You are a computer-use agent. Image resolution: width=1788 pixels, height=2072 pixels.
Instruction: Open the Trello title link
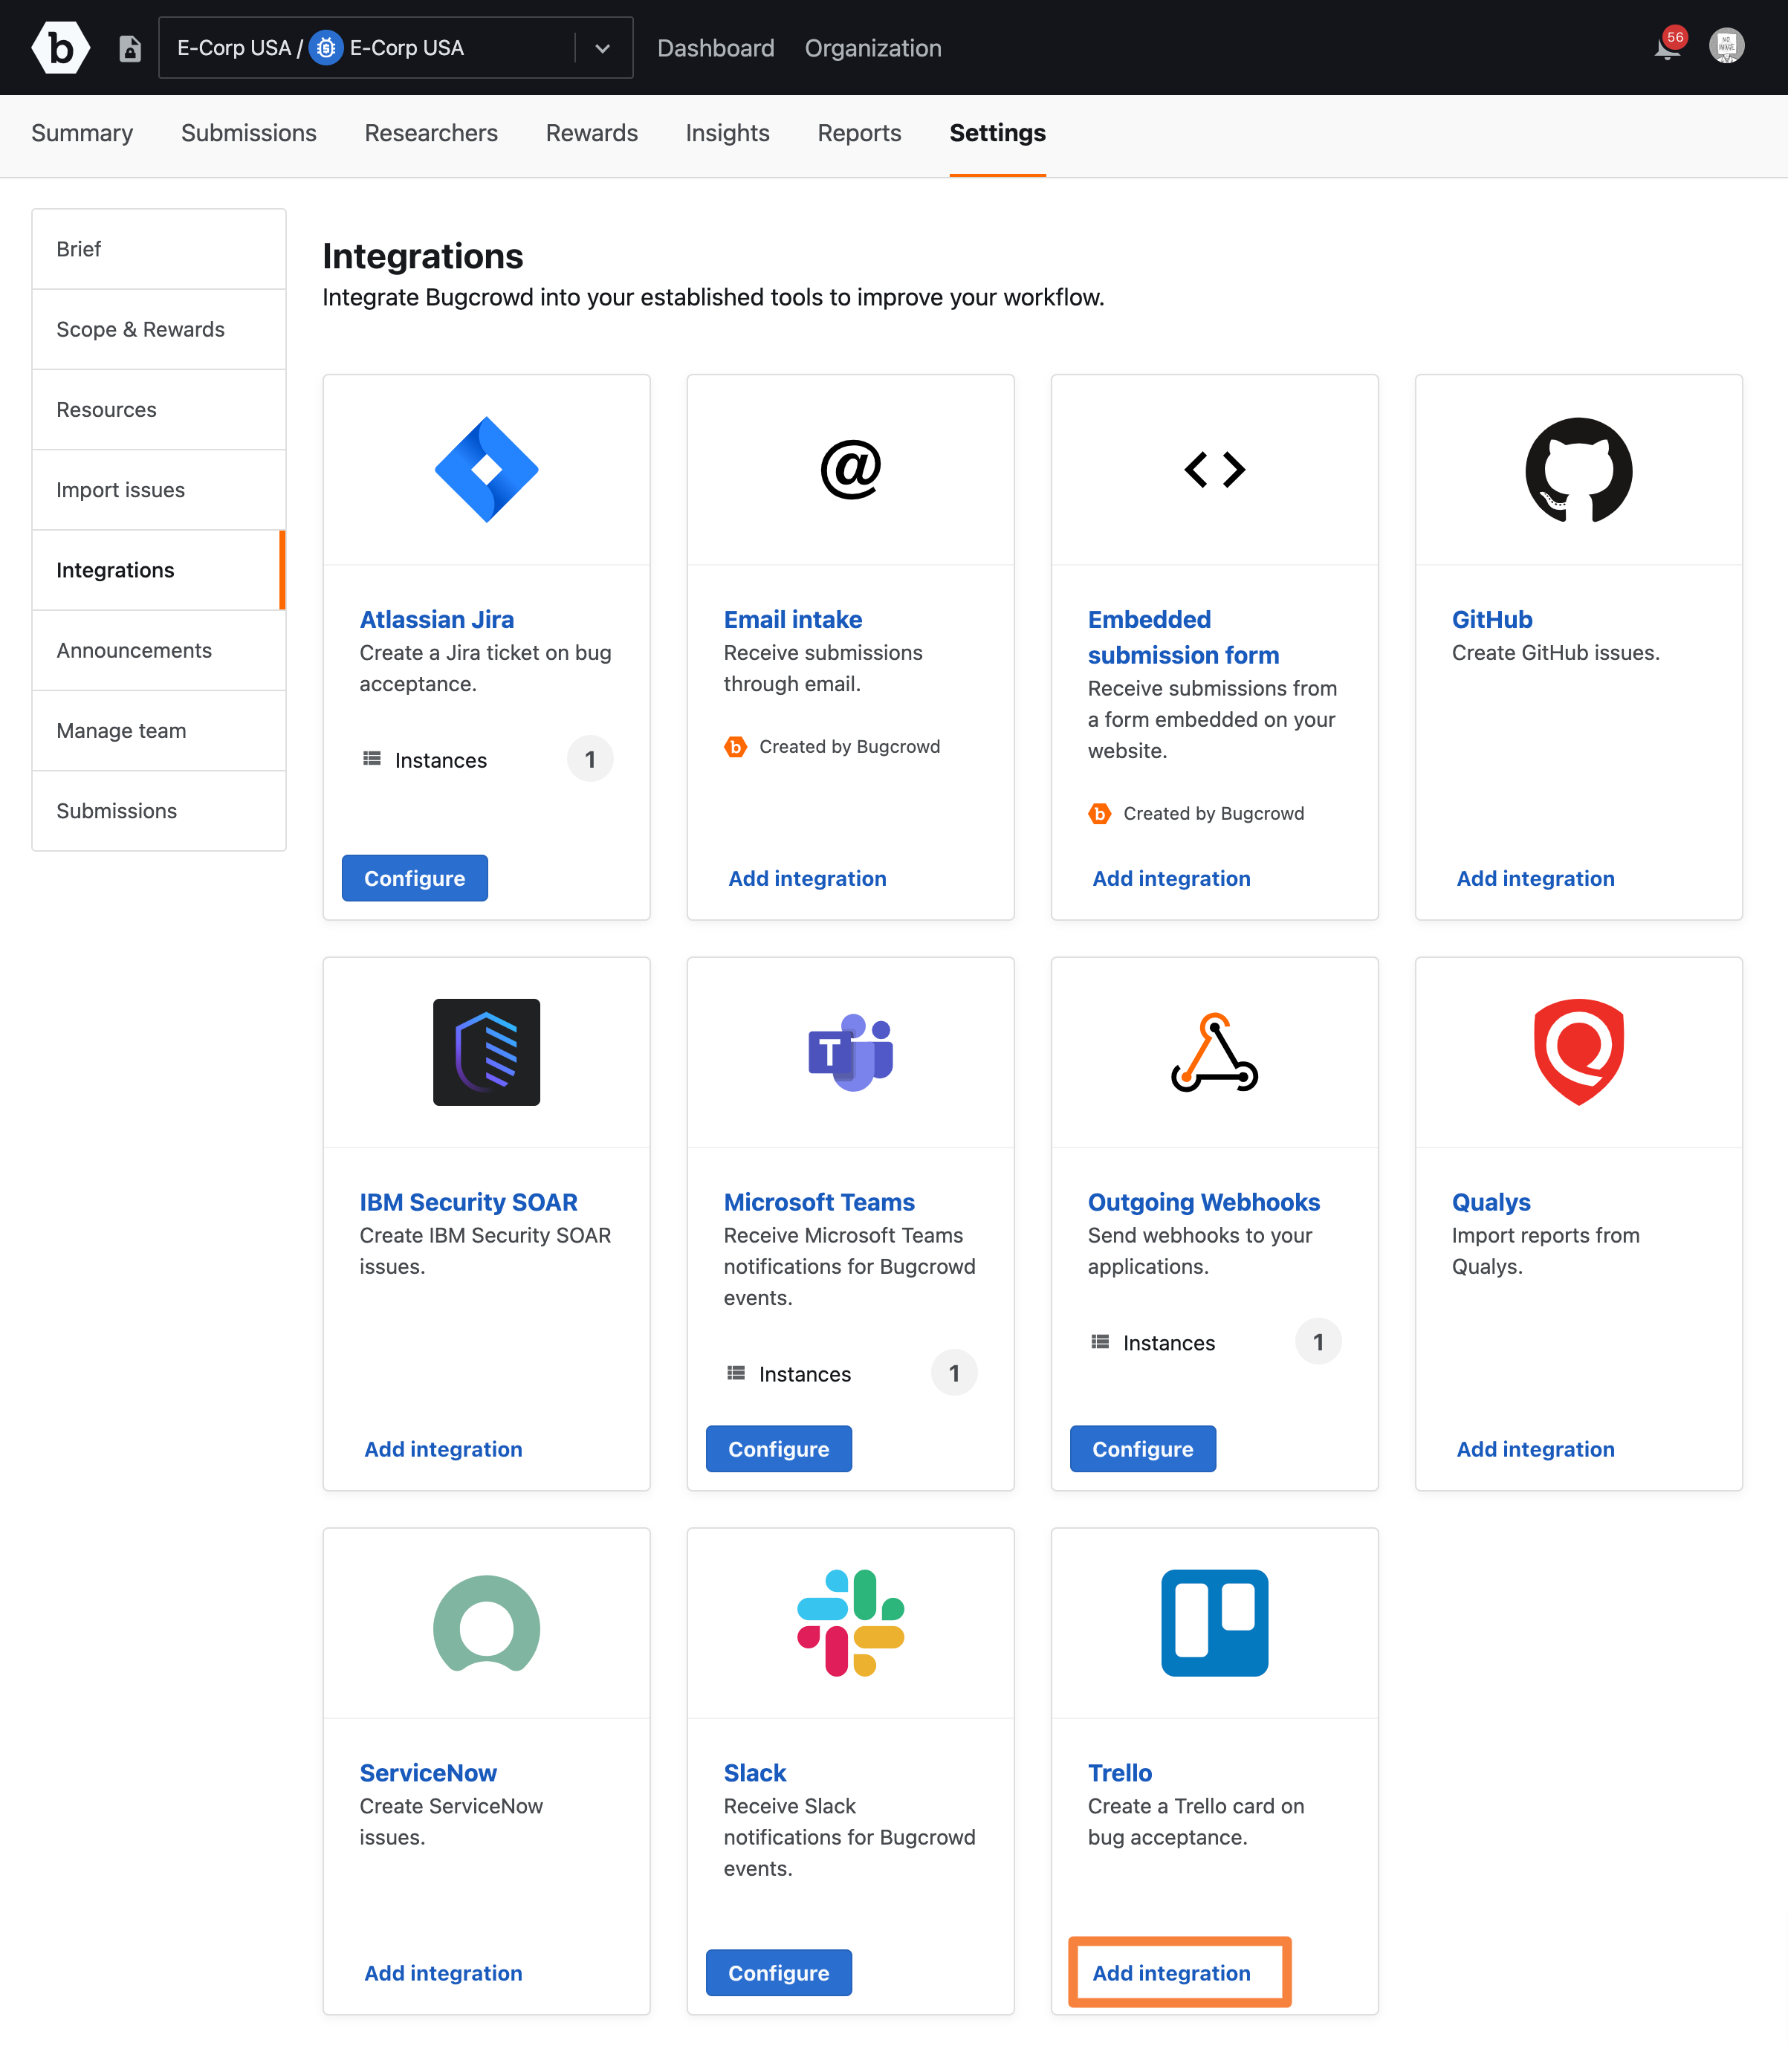1120,1773
